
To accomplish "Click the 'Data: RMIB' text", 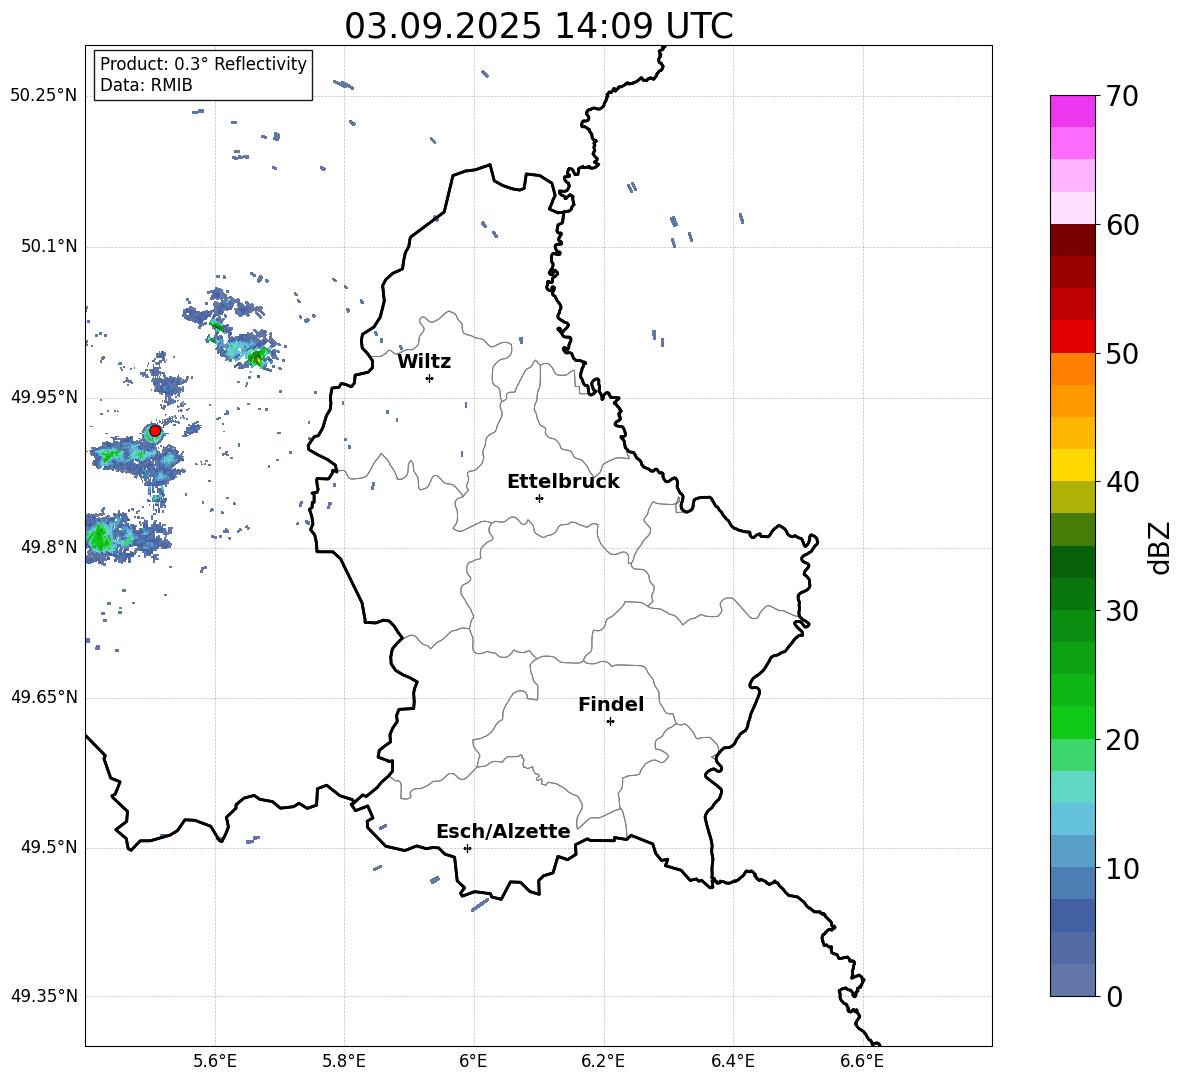I will [x=146, y=85].
